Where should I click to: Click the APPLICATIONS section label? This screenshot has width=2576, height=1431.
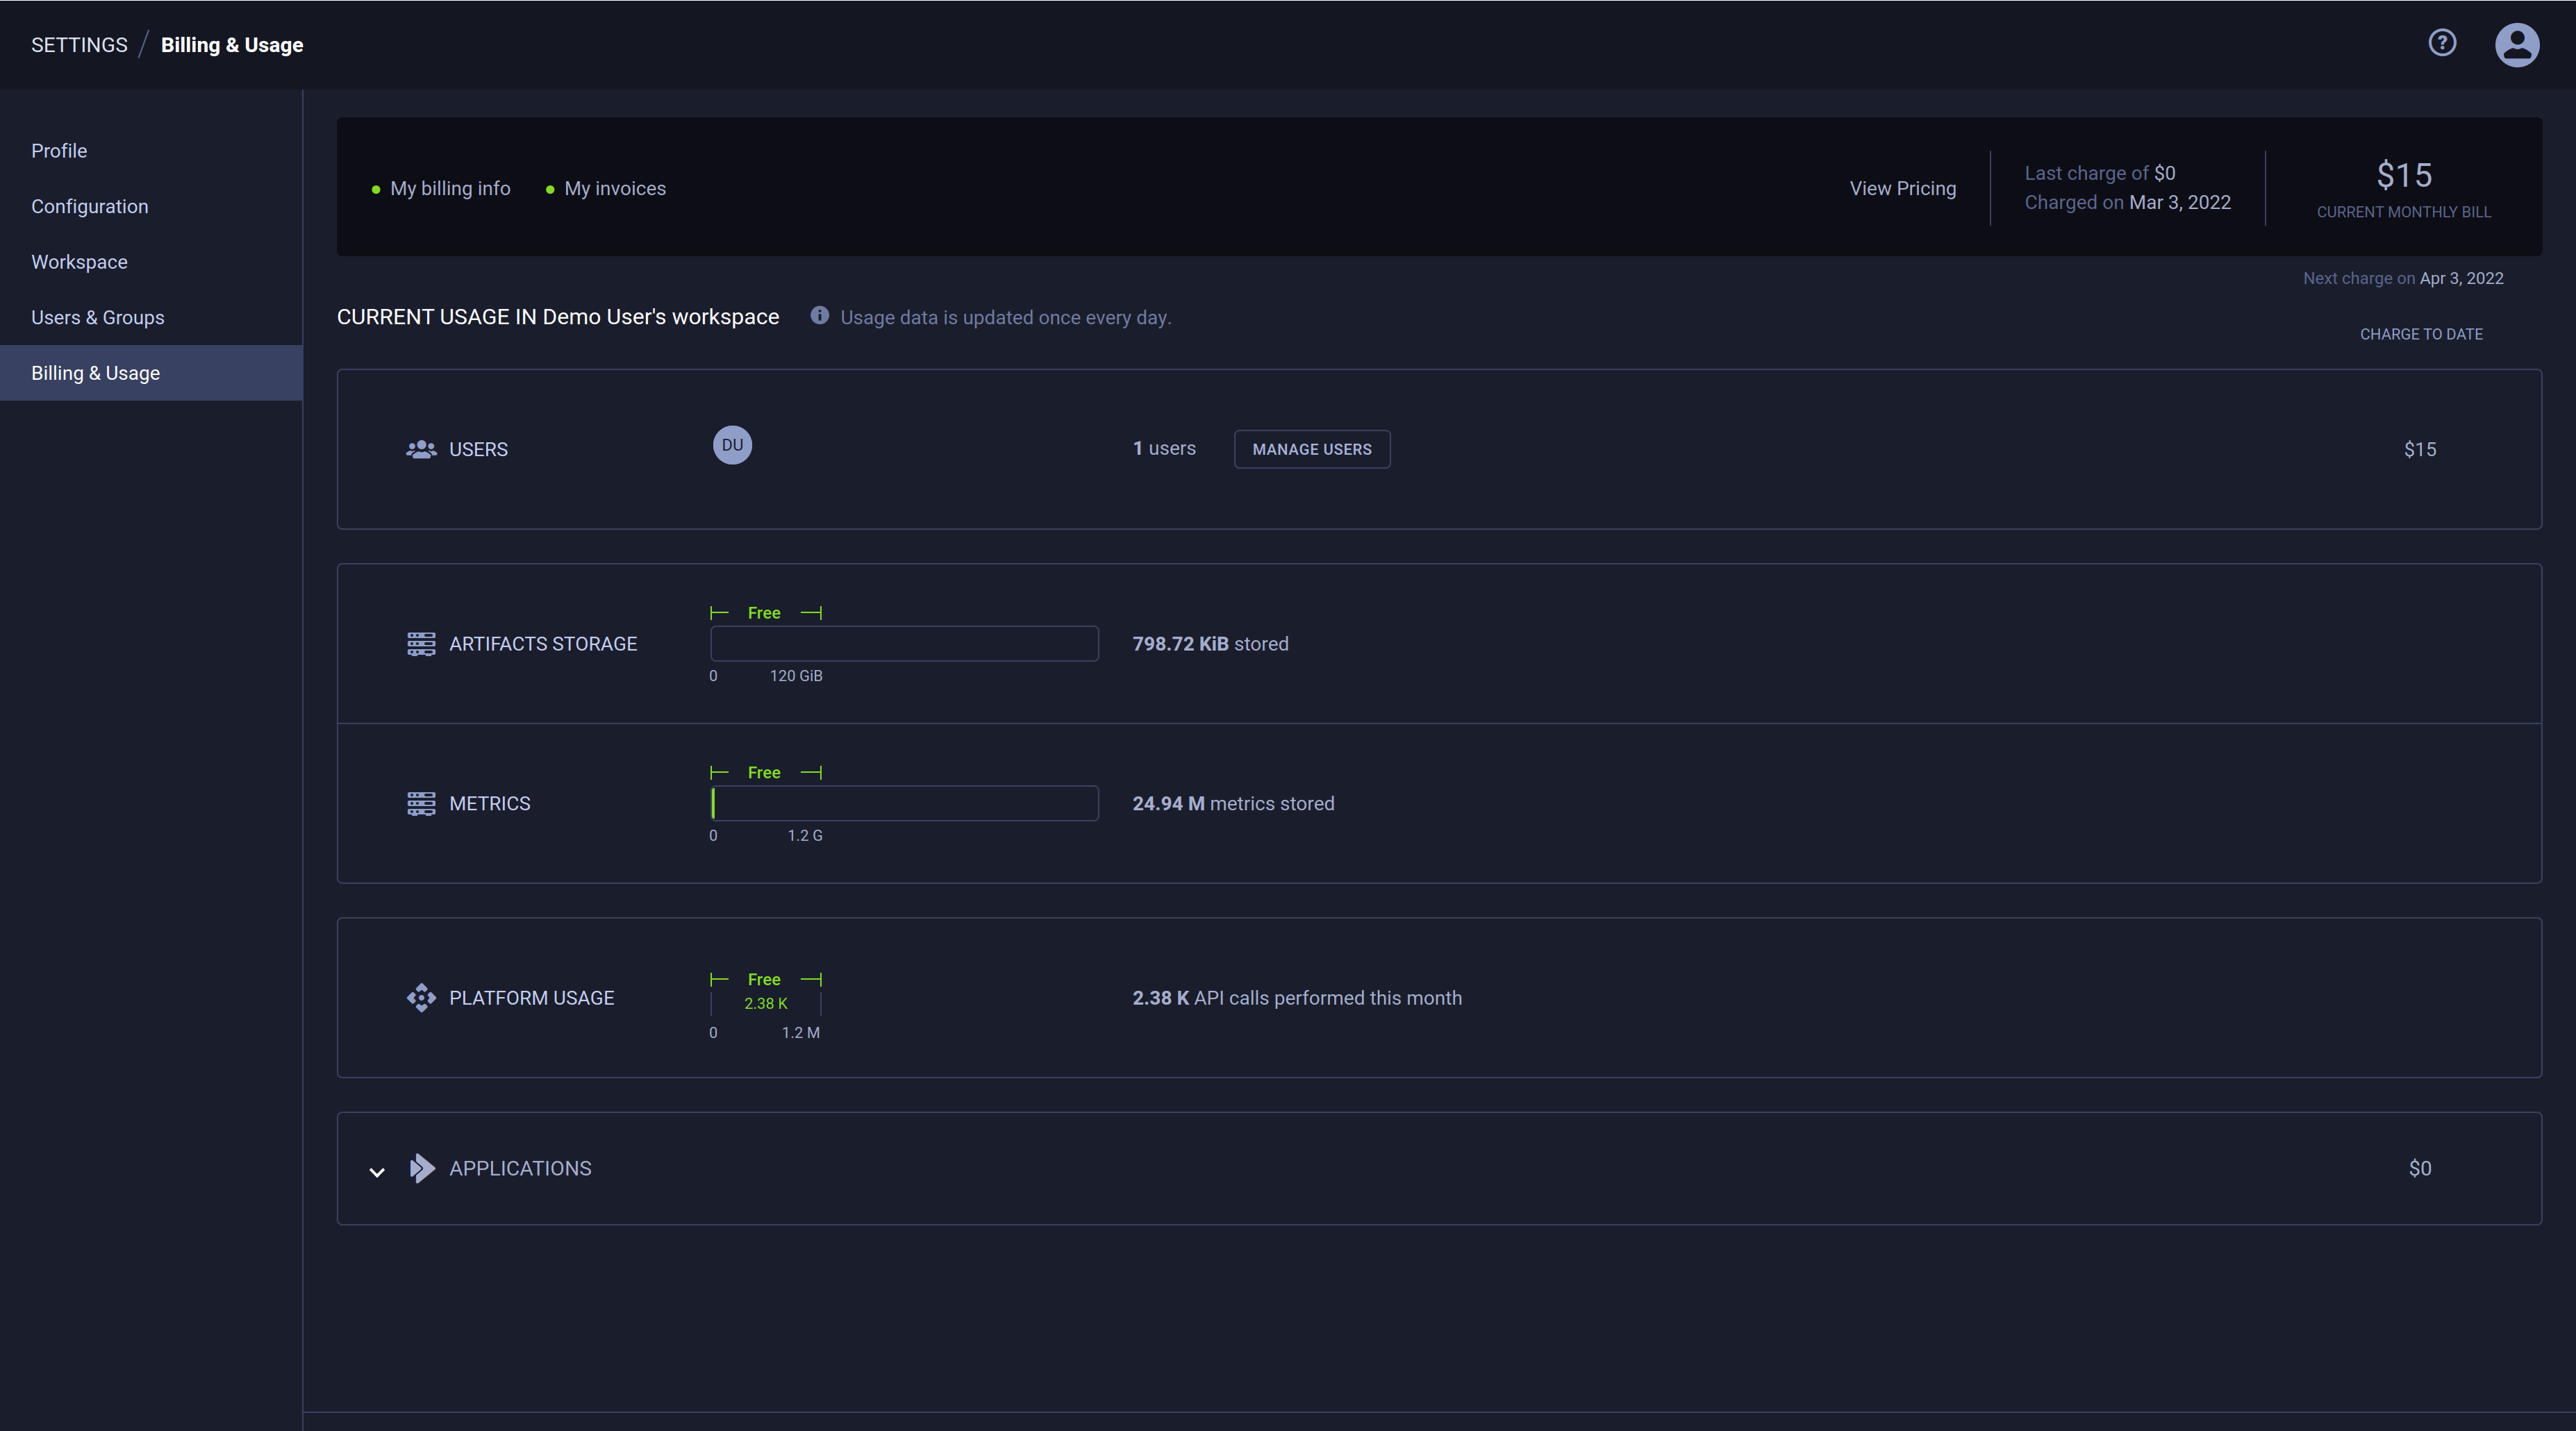(x=520, y=1168)
